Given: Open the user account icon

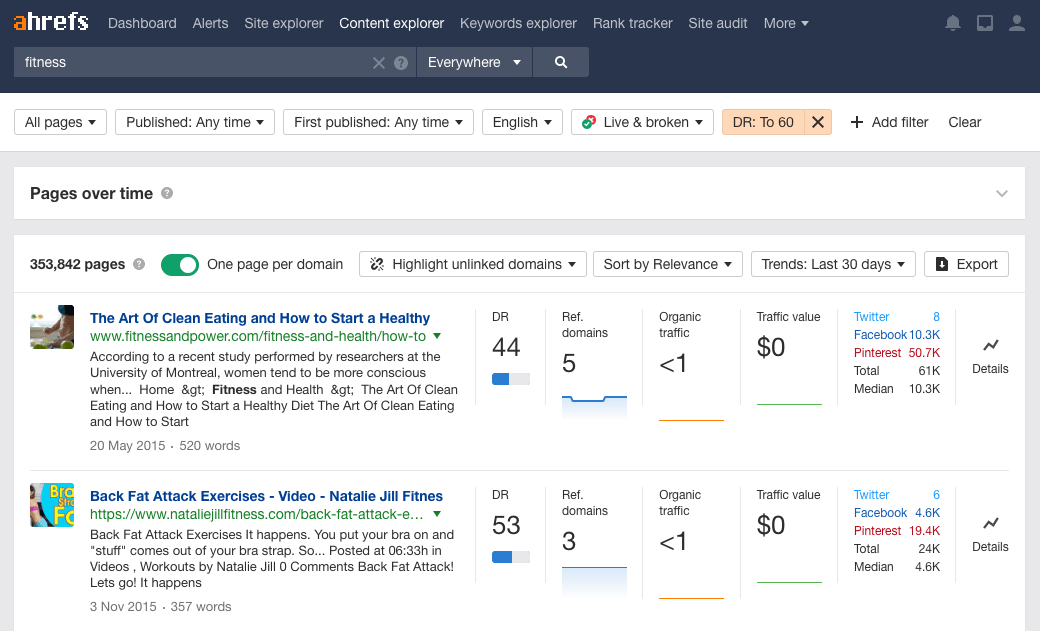Looking at the screenshot, I should [x=1017, y=23].
